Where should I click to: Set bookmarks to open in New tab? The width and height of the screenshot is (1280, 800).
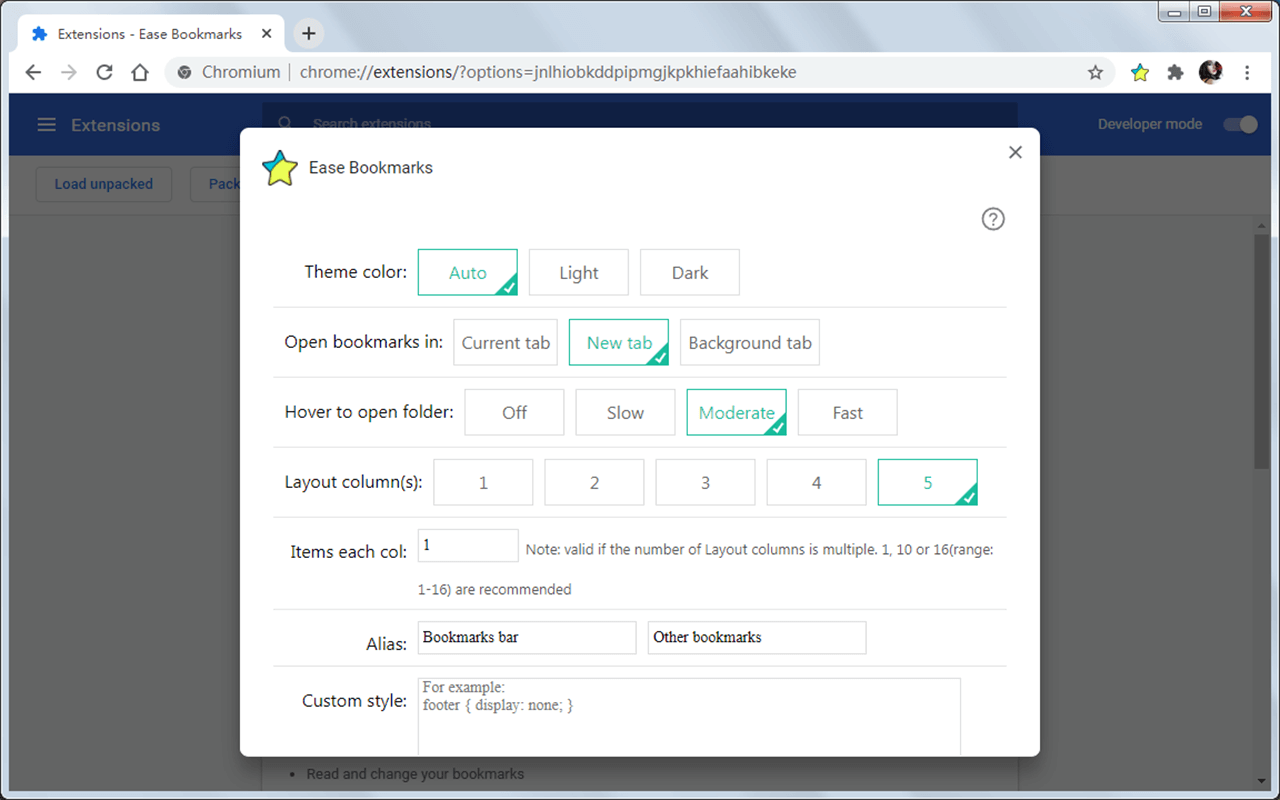point(619,342)
